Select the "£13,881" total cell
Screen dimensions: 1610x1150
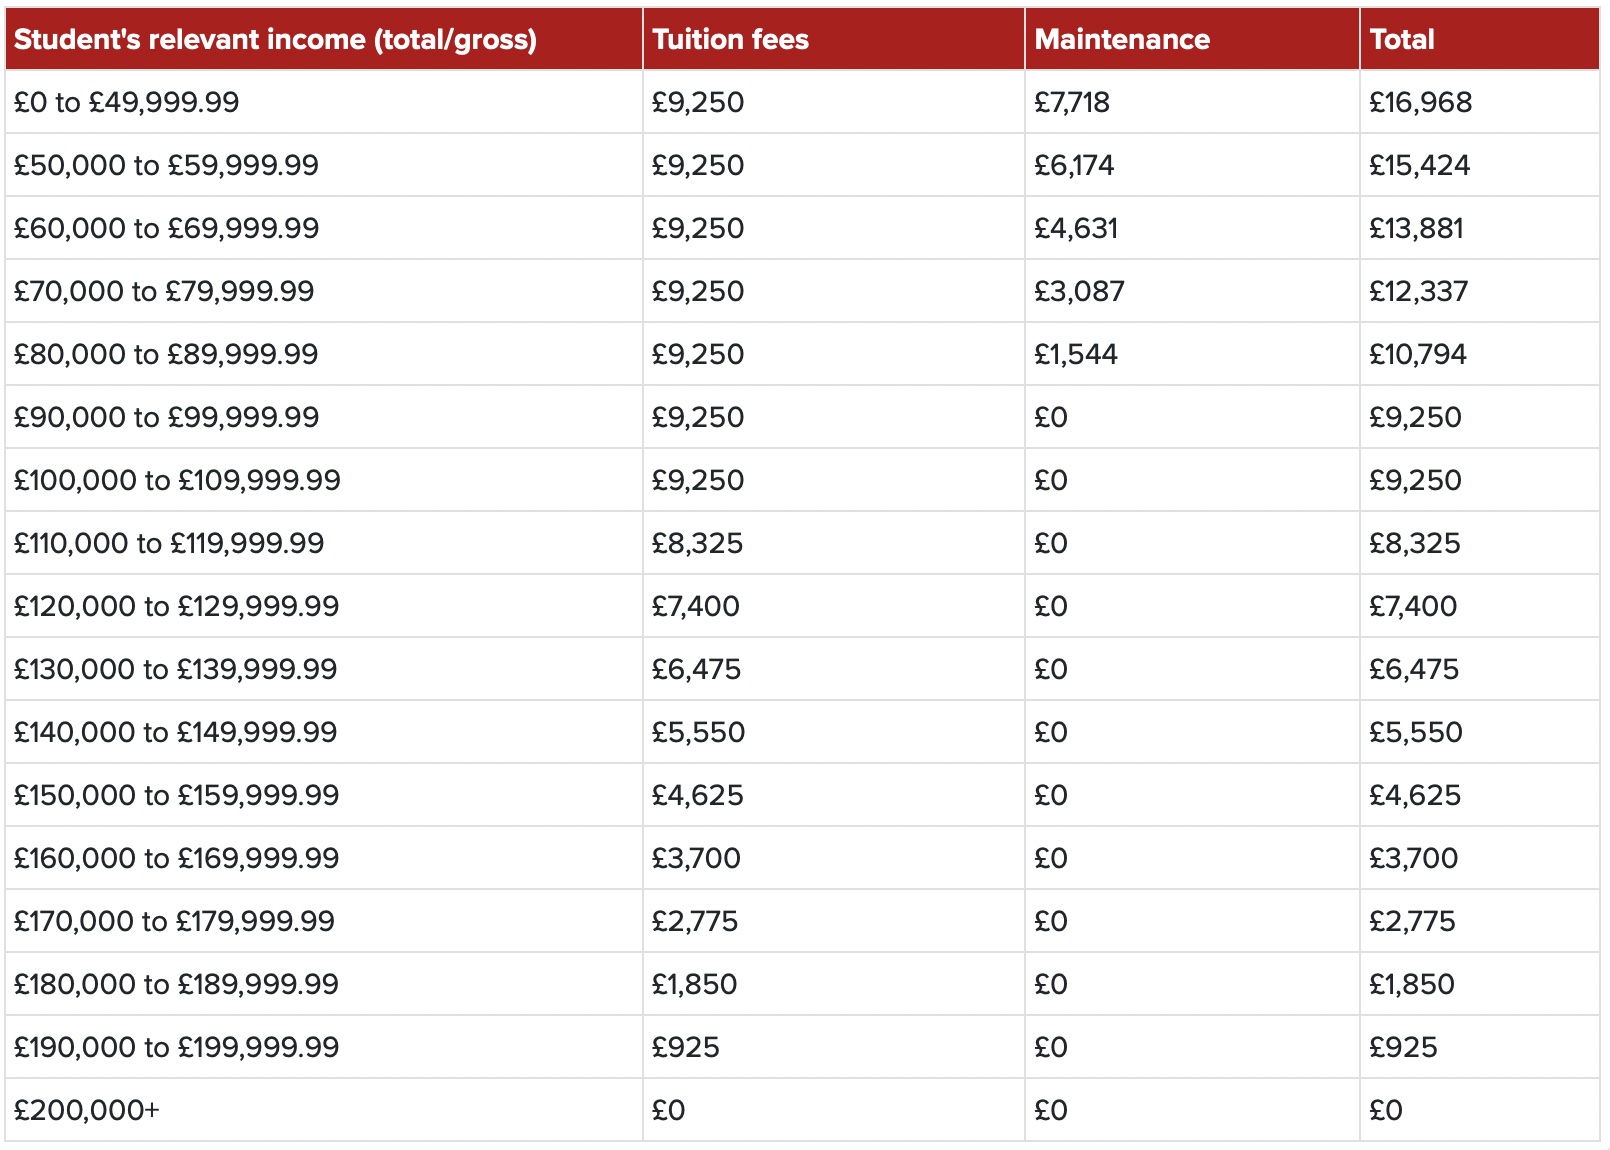[x=1480, y=228]
